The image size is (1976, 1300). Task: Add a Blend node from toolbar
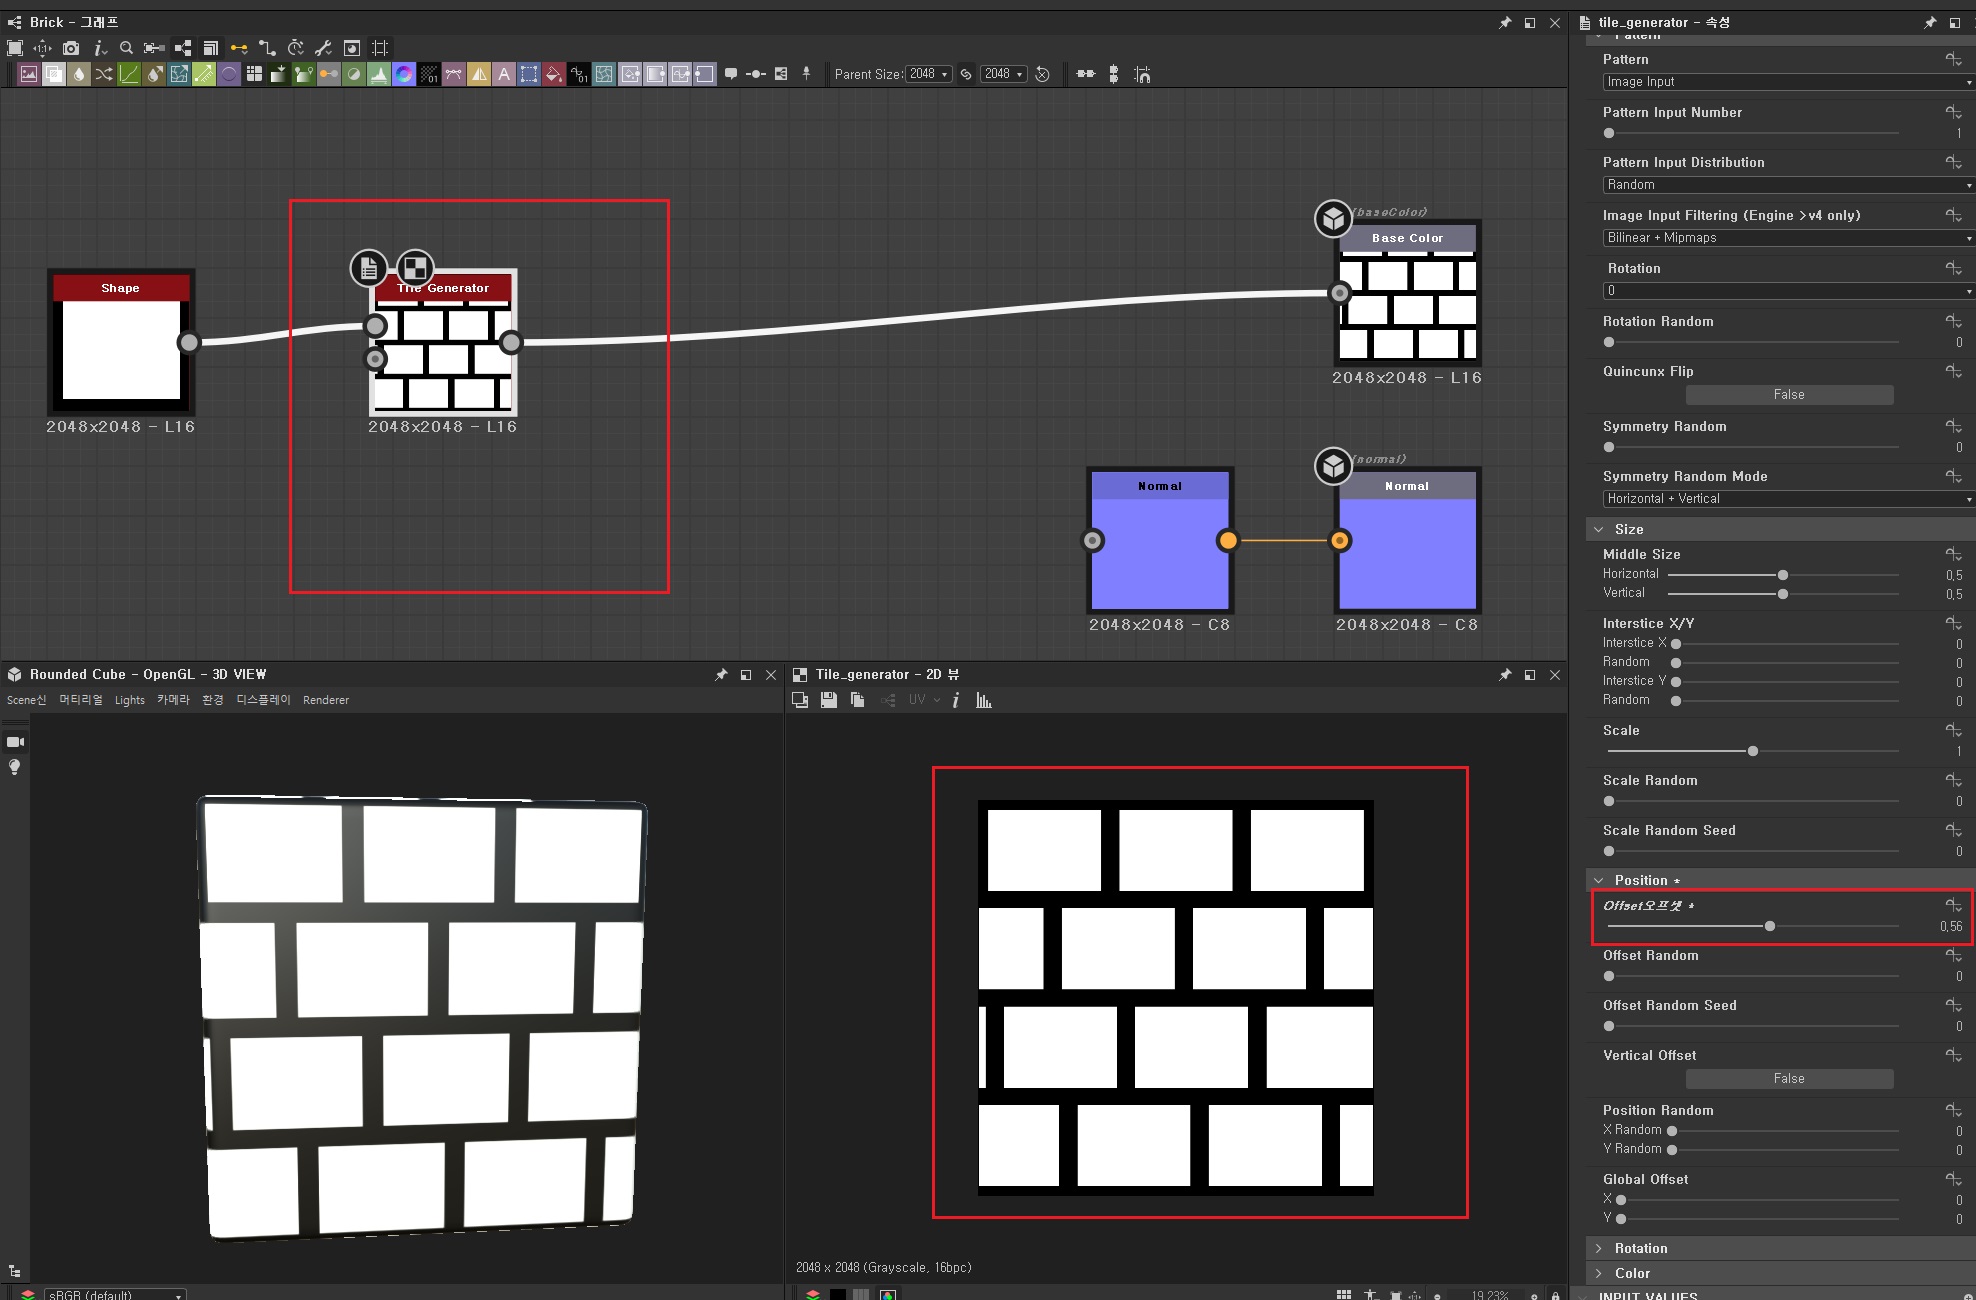tap(54, 74)
